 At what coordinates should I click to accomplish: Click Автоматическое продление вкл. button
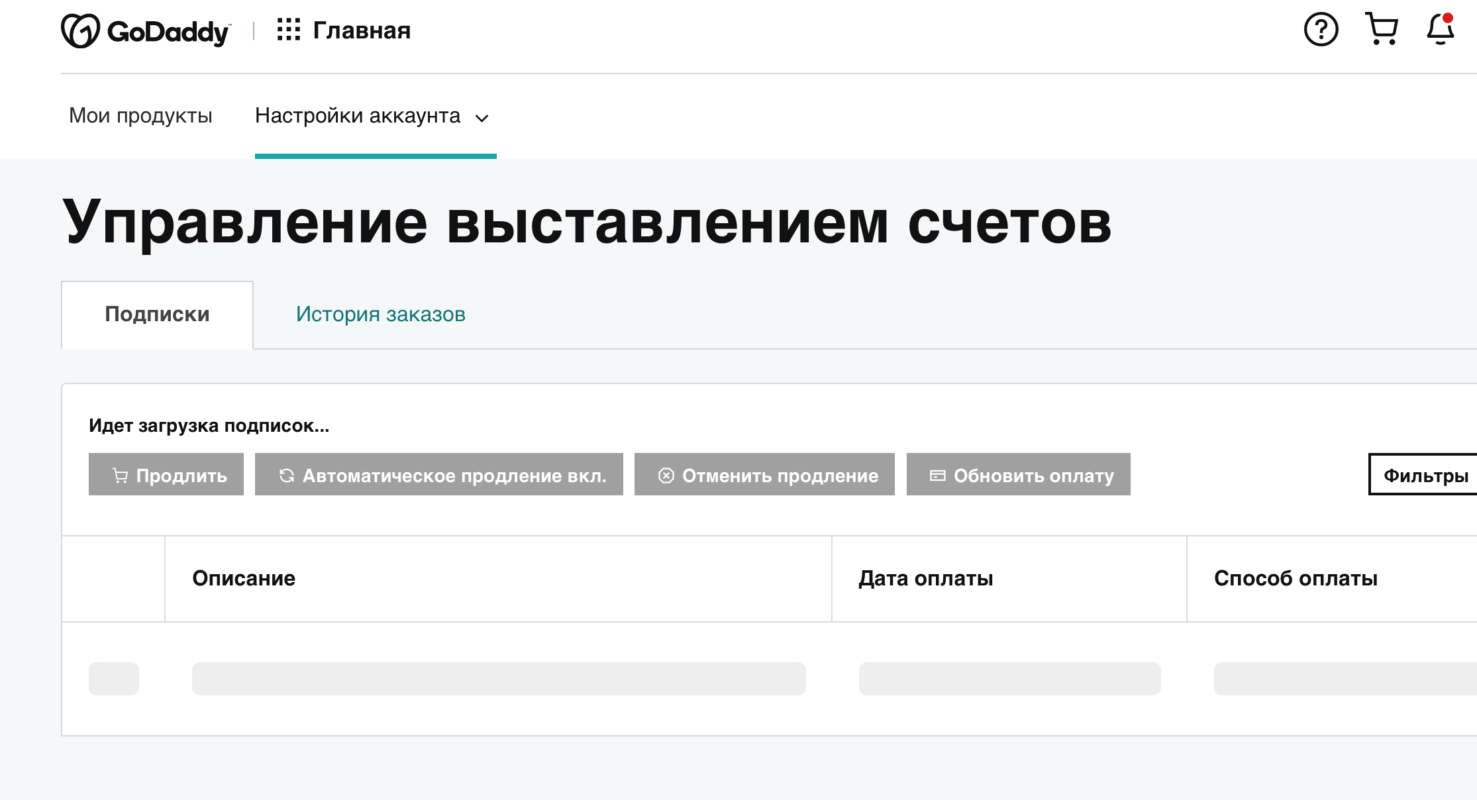(439, 475)
